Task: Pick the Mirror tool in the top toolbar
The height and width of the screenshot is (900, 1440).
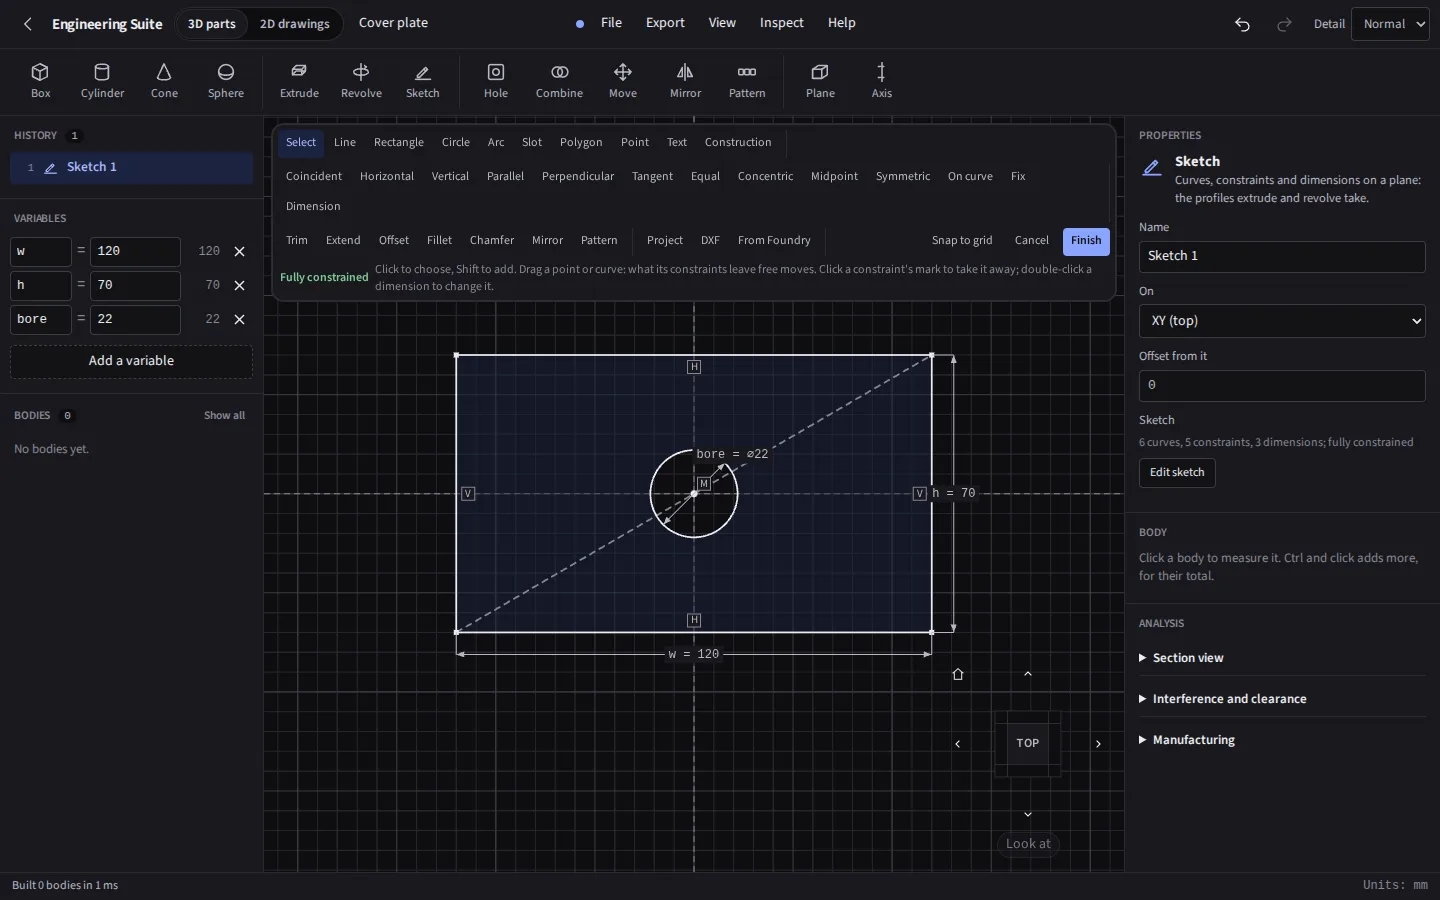Action: point(685,80)
